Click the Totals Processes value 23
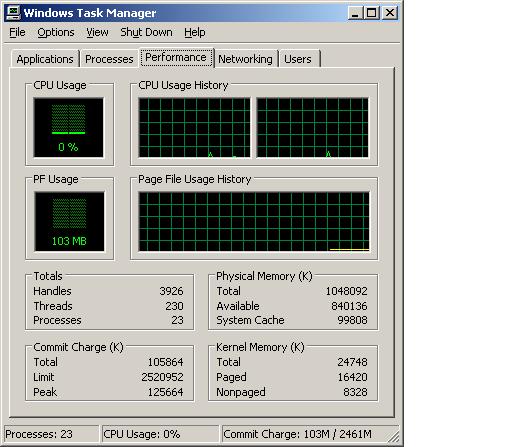The width and height of the screenshot is (512, 447). point(177,320)
